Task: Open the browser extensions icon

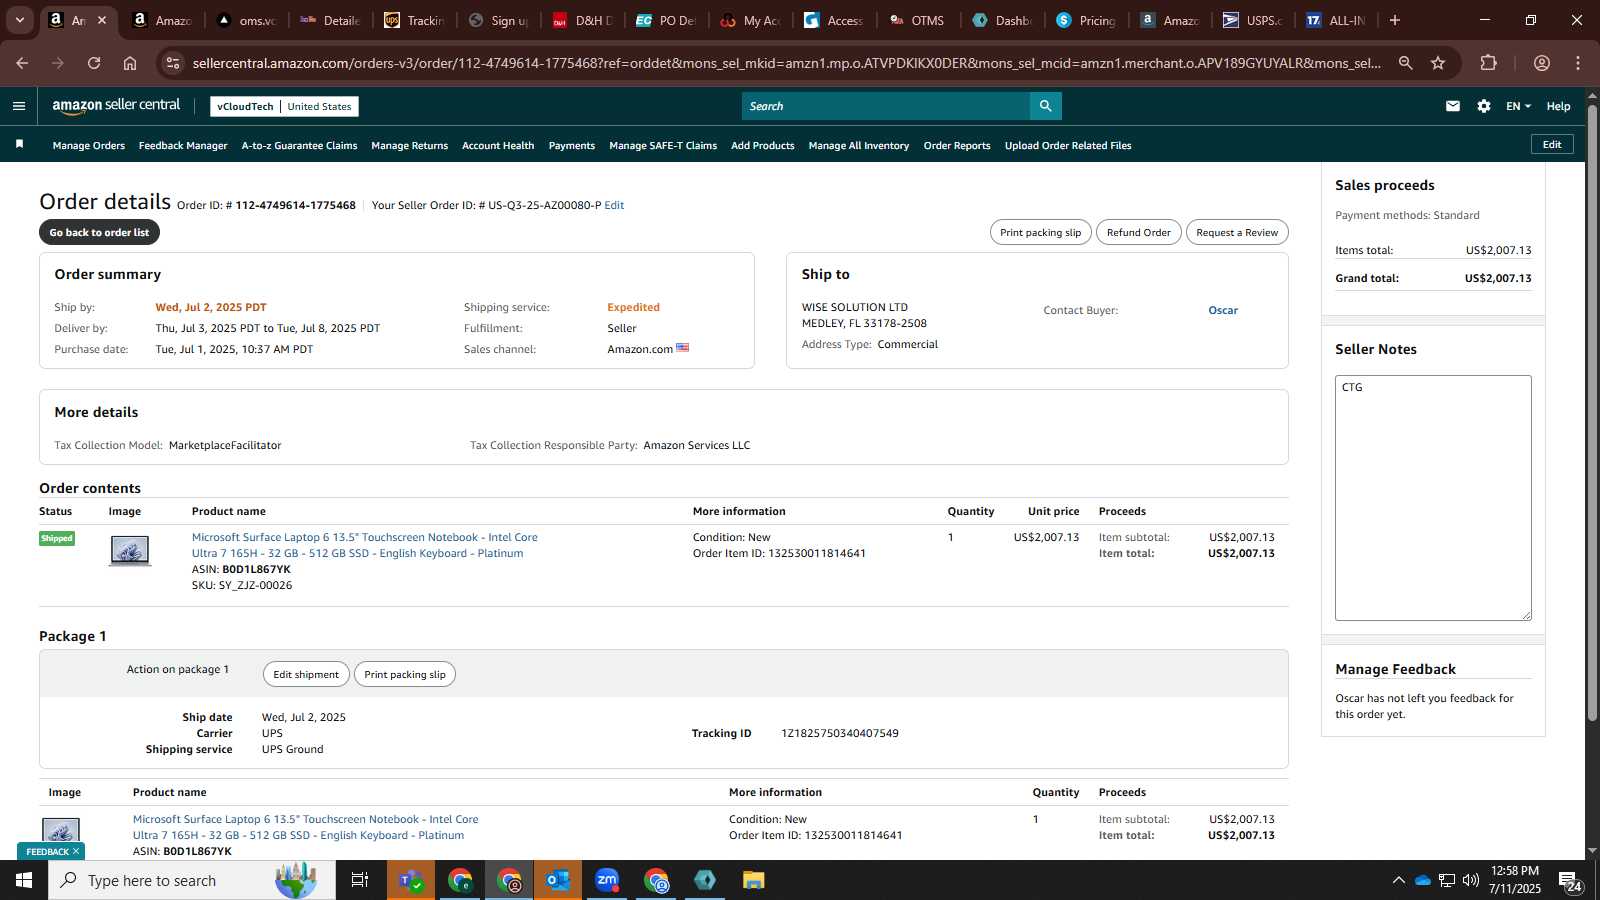Action: [x=1489, y=63]
